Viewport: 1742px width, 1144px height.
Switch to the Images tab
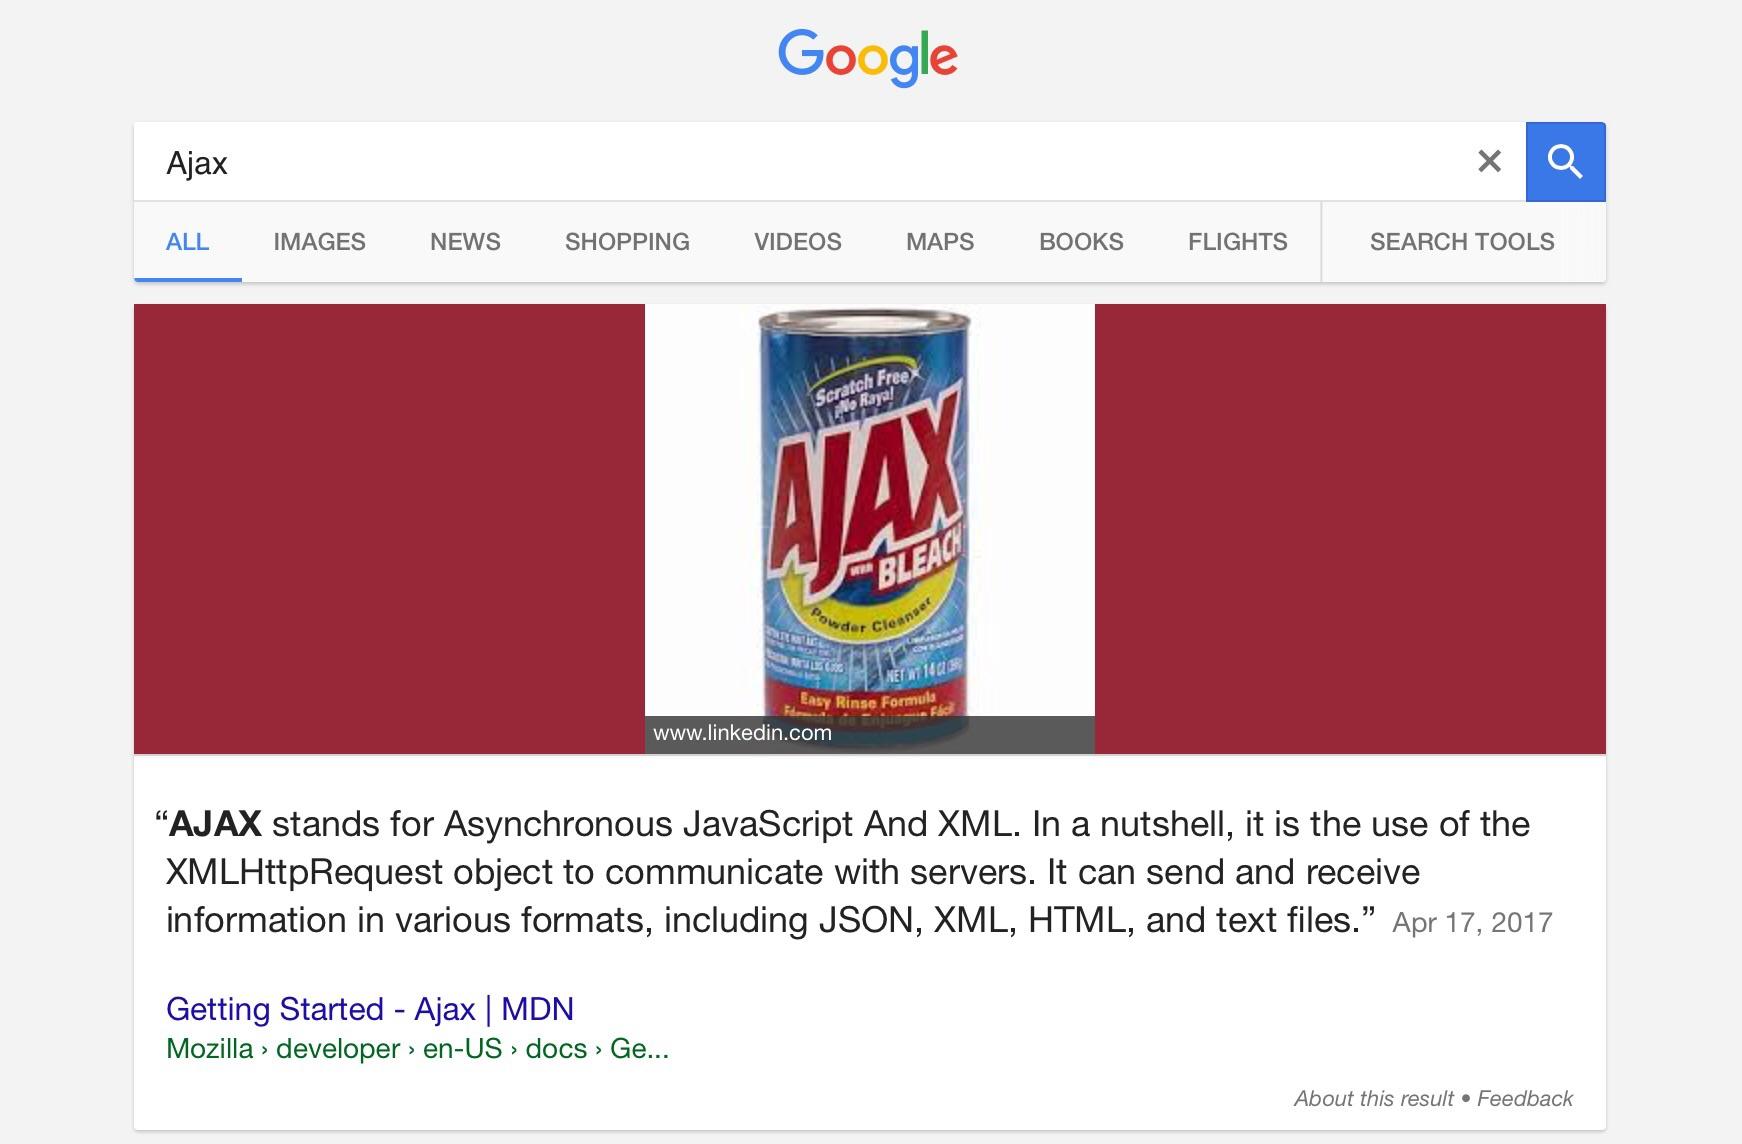[x=319, y=242]
